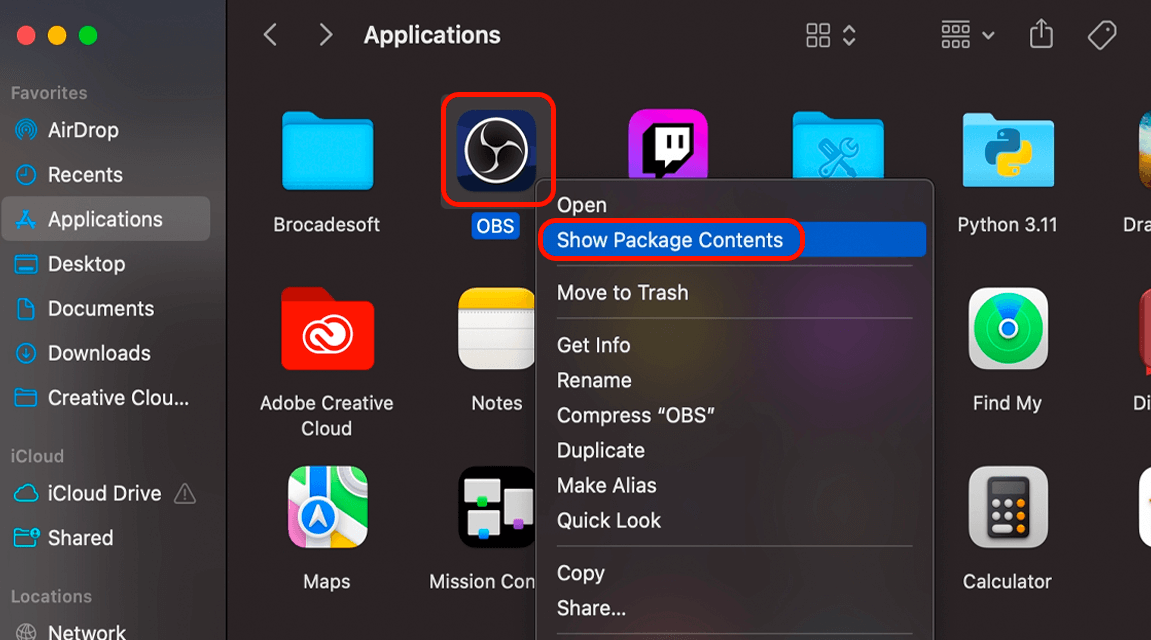Select Show Package Contents menu entry
Viewport: 1151px width, 640px height.
pyautogui.click(x=670, y=240)
